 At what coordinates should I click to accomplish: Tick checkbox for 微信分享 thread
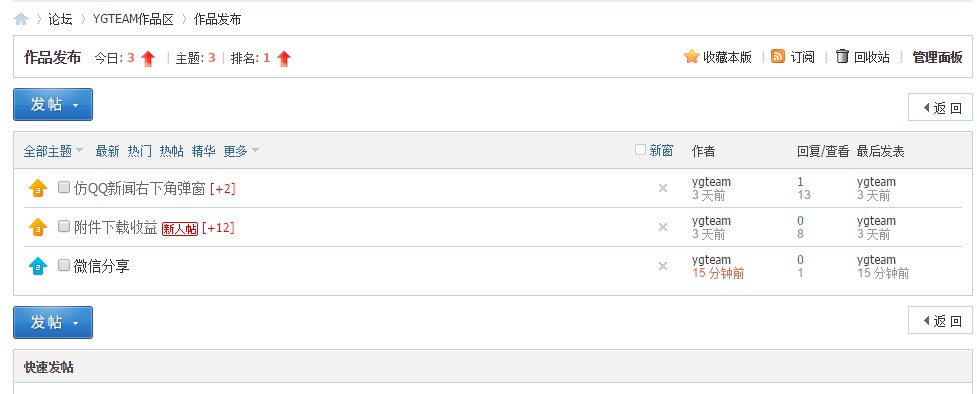point(64,265)
